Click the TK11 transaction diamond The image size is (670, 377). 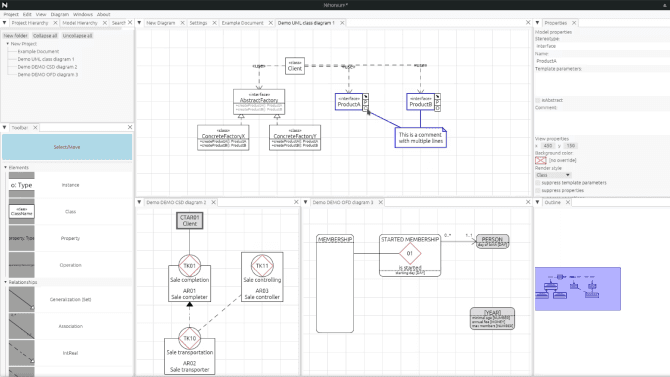click(x=262, y=266)
